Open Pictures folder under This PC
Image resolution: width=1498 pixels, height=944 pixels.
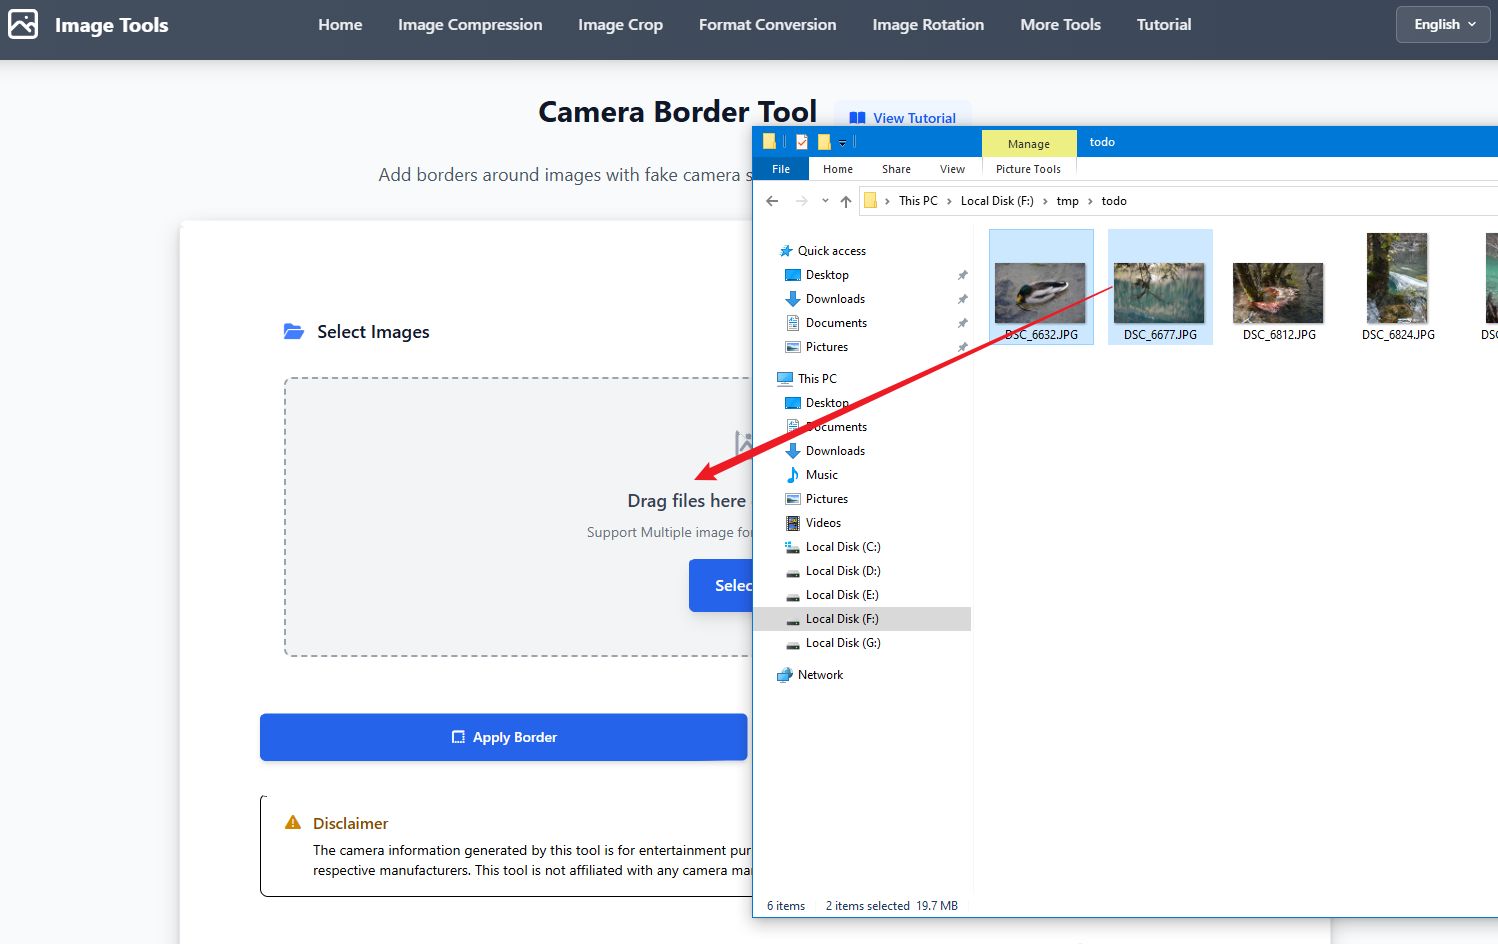pos(826,499)
